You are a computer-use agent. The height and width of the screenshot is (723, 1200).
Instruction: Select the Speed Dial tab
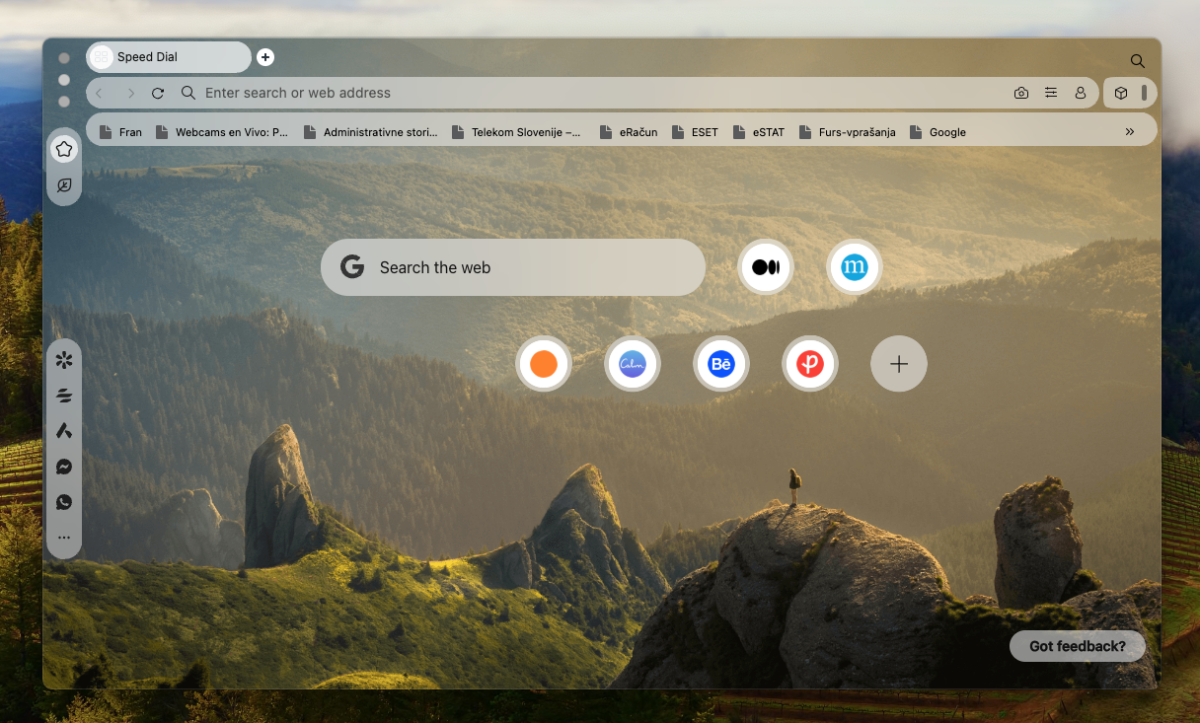pos(169,57)
